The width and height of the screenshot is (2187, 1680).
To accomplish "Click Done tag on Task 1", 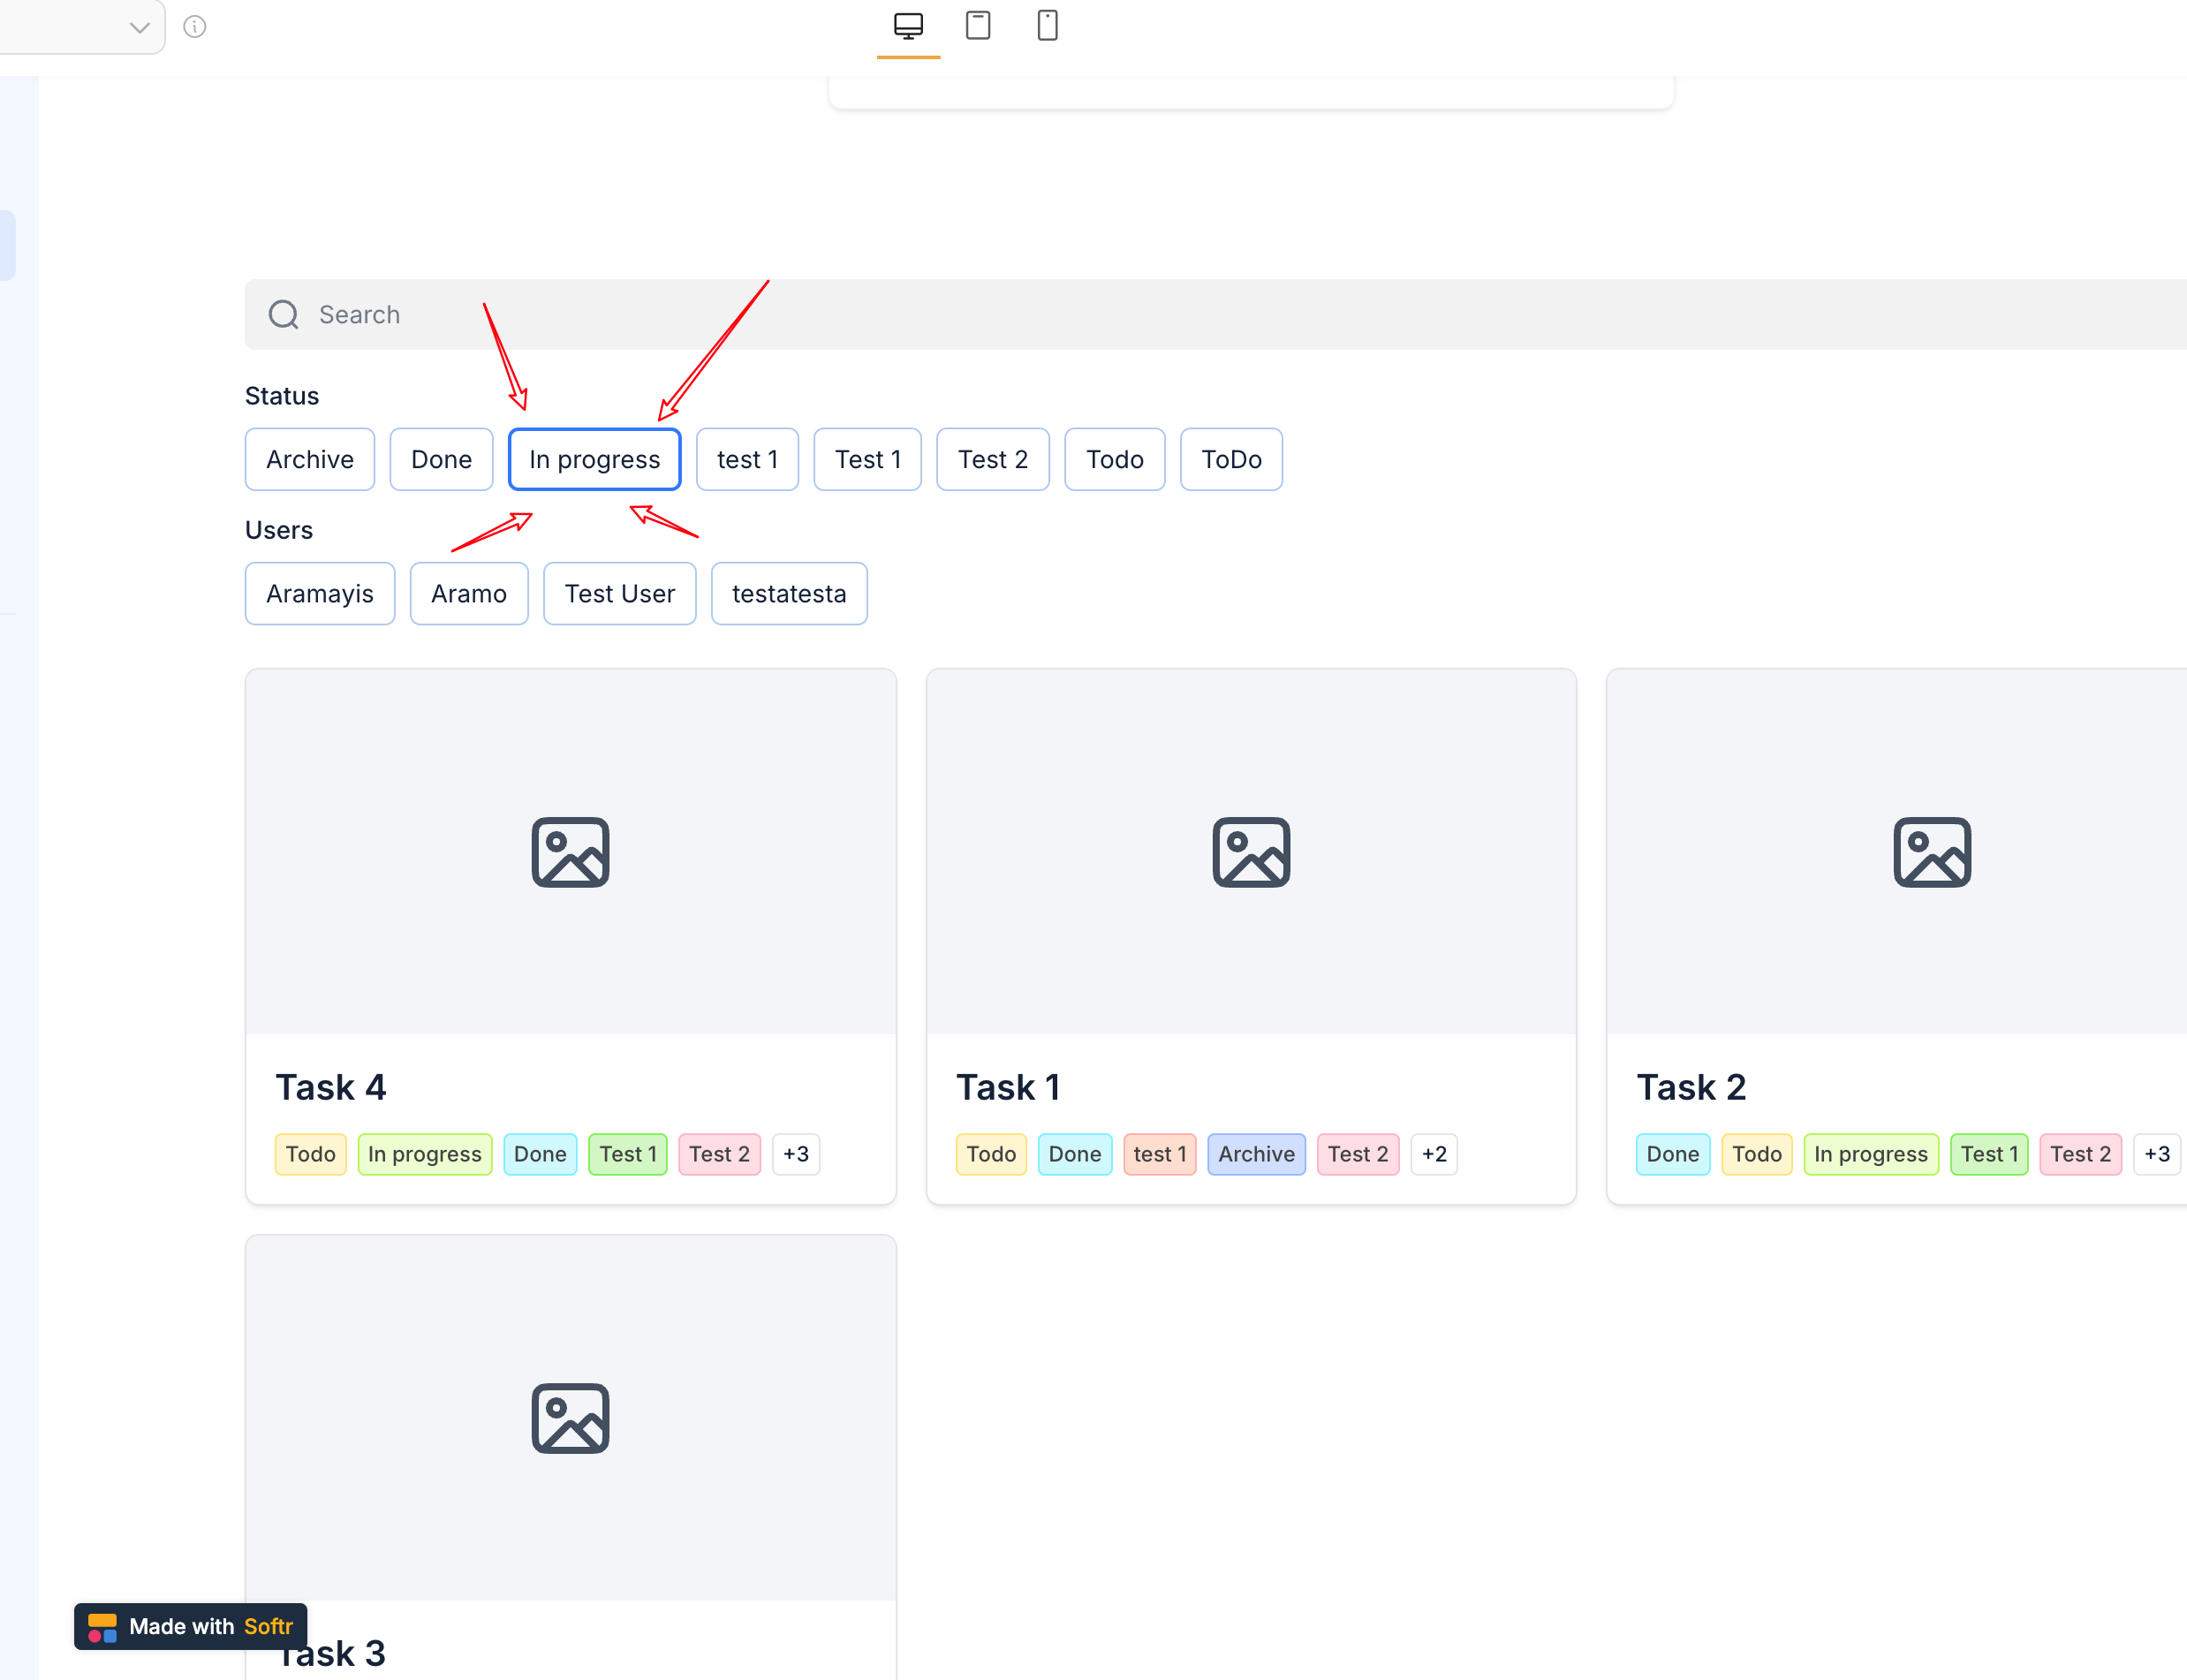I will 1075,1154.
